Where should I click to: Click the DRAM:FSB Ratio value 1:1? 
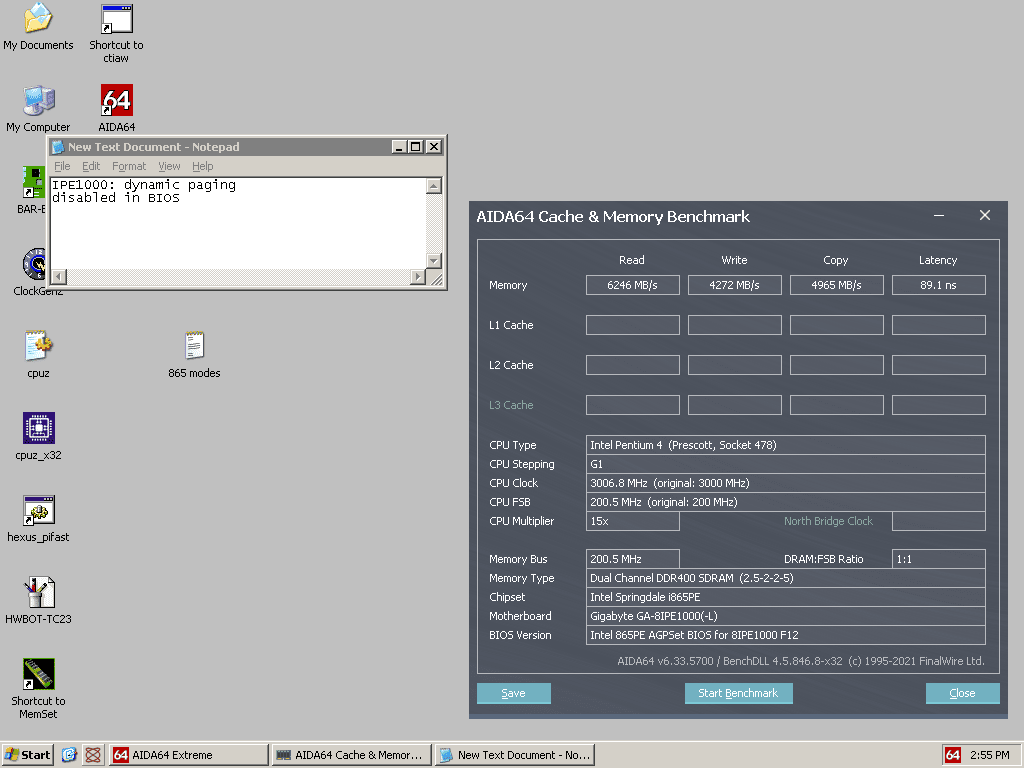point(938,559)
